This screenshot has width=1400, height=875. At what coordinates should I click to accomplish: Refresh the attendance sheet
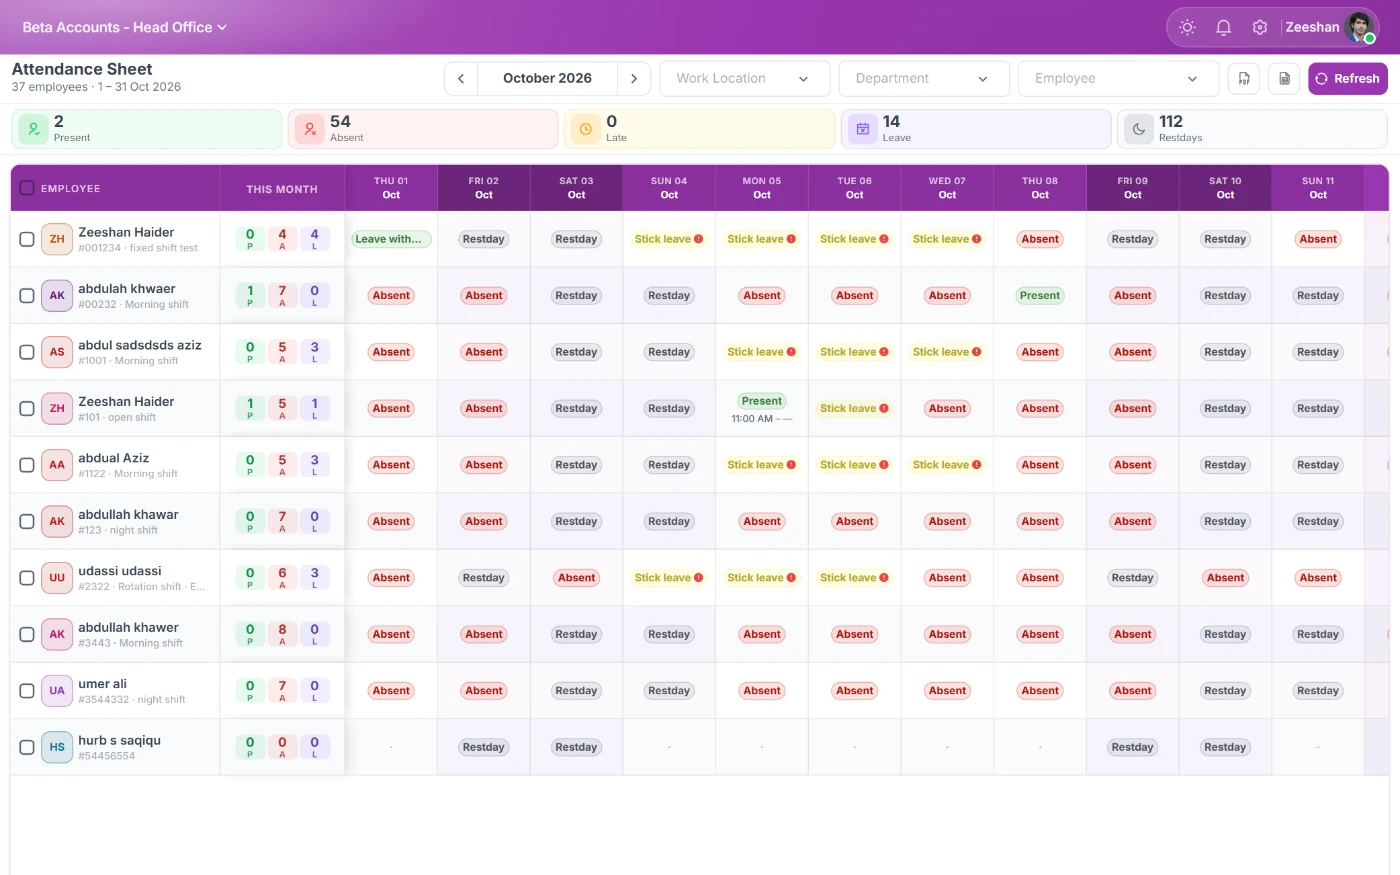click(1347, 78)
